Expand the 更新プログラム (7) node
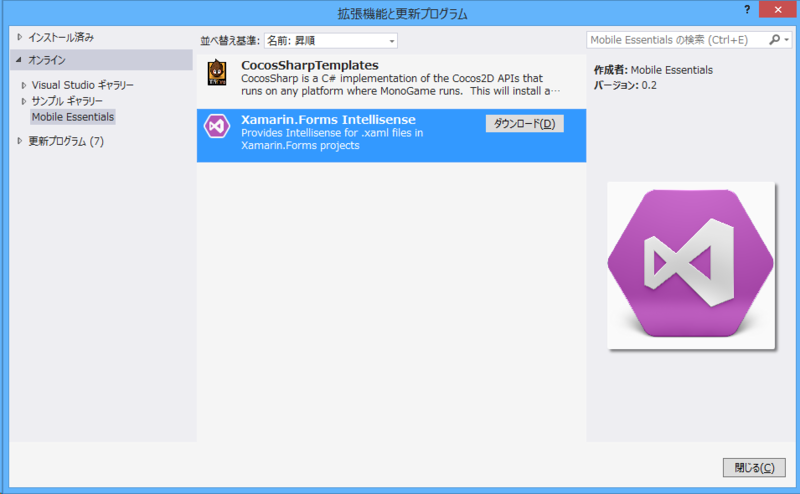Screen dimensions: 800x494 [x=19, y=141]
